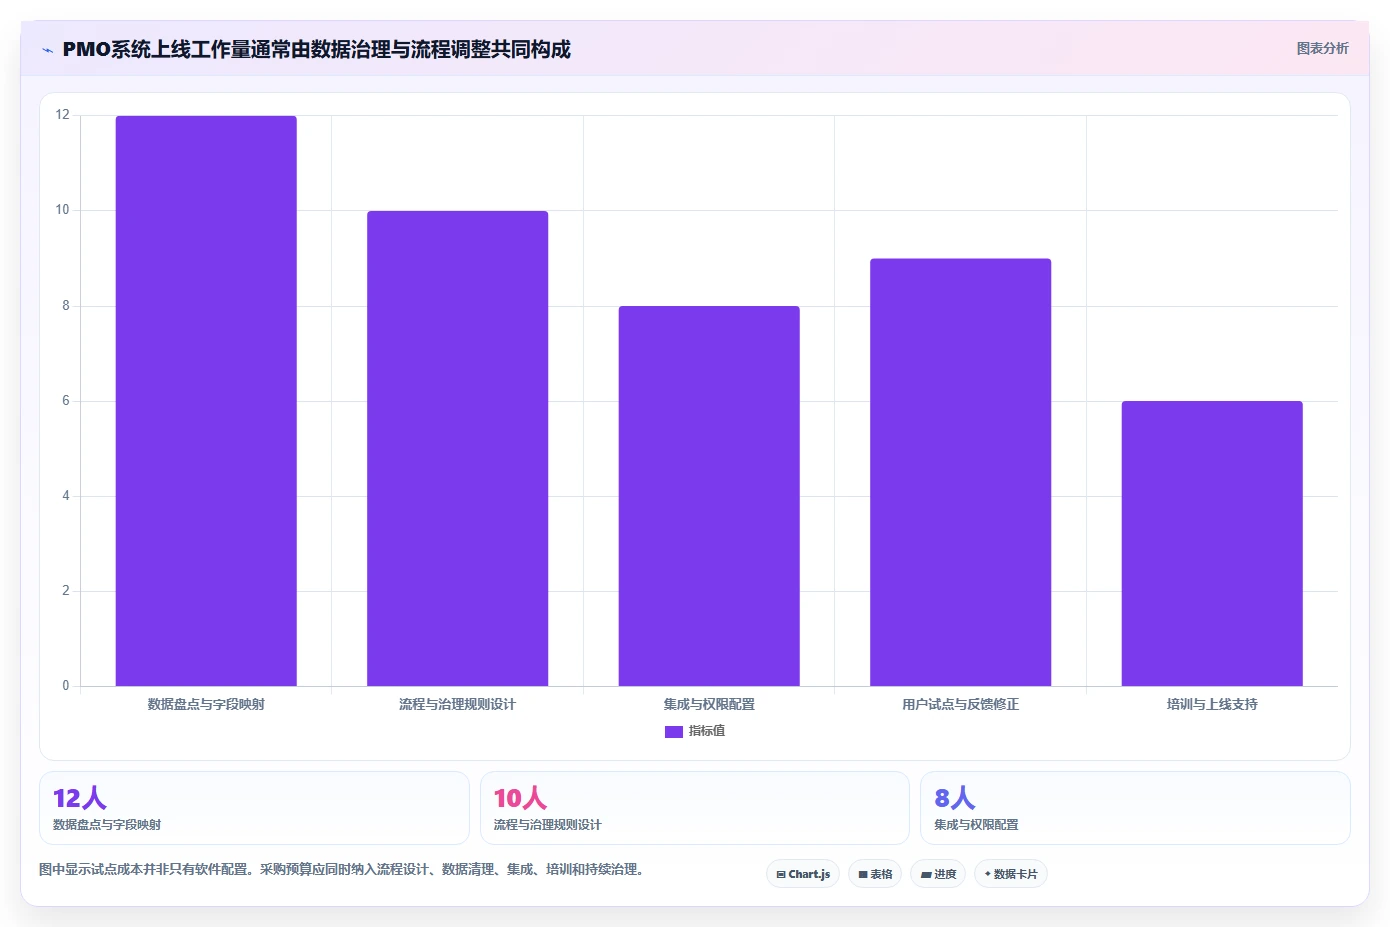Click the x-axis label 数据盘点与字段映射
Screen dimensions: 1390x927
(206, 704)
